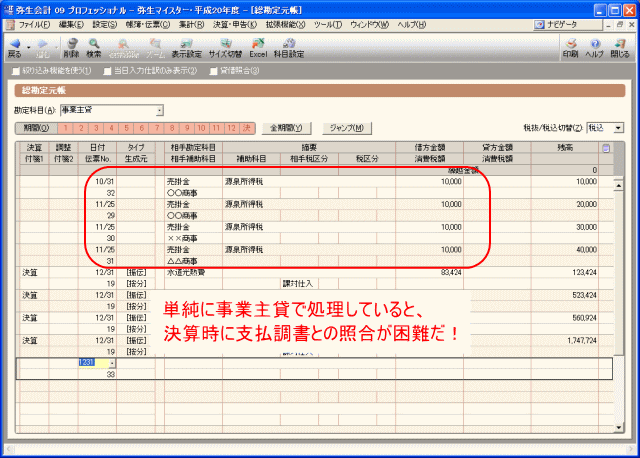
Task: Enable 絞り込み機能を使う checkbox
Action: tap(16, 71)
